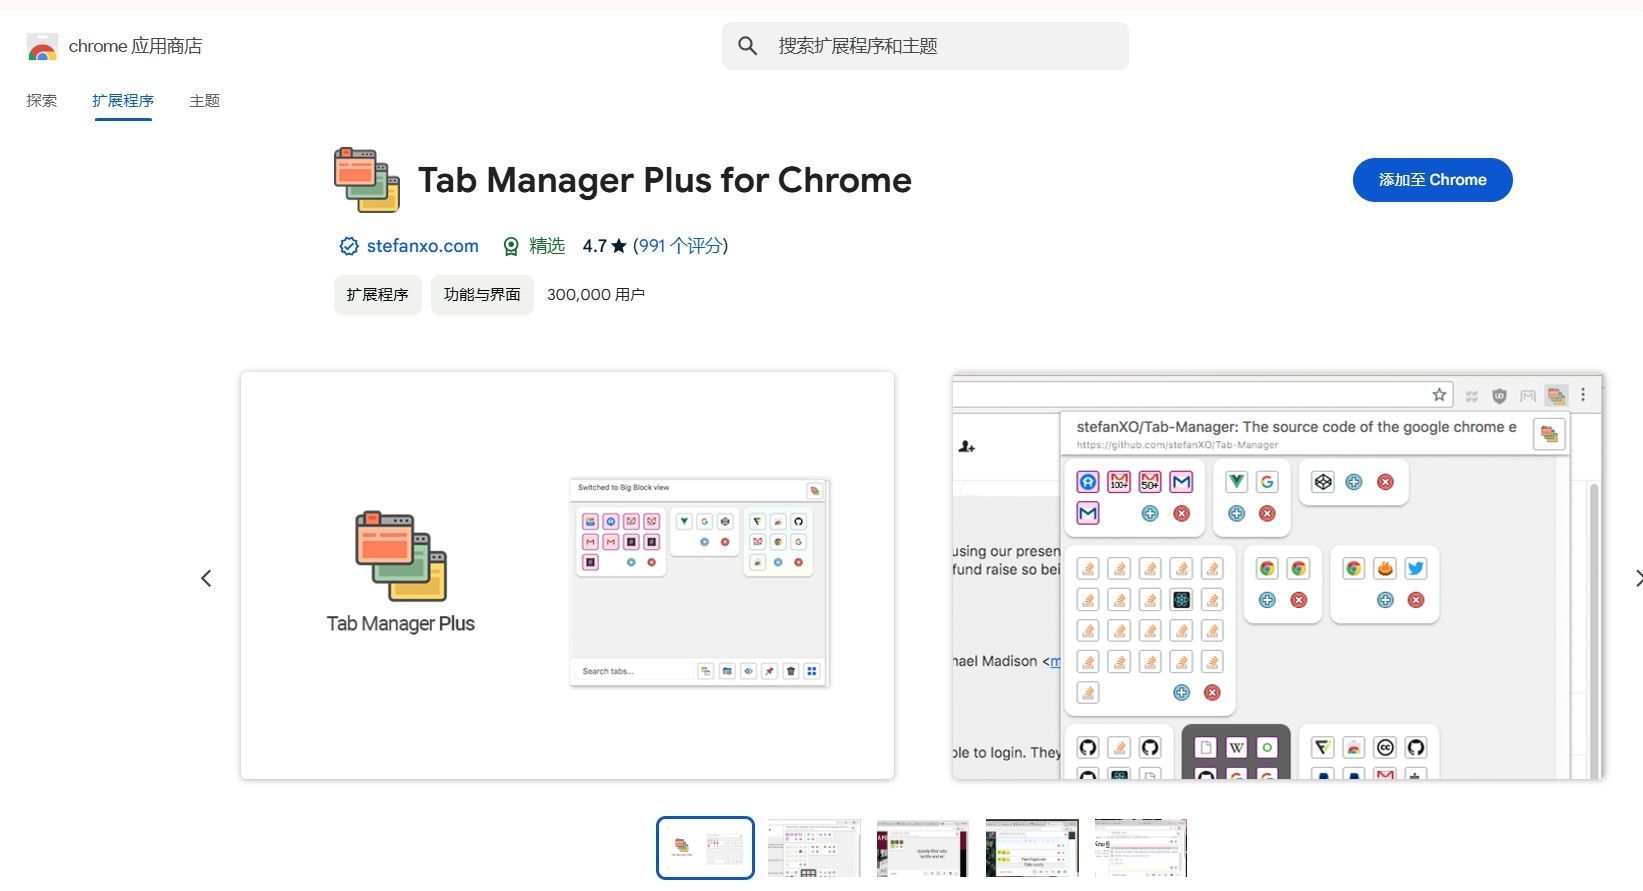Go to next screenshot with right arrow

click(x=1637, y=578)
